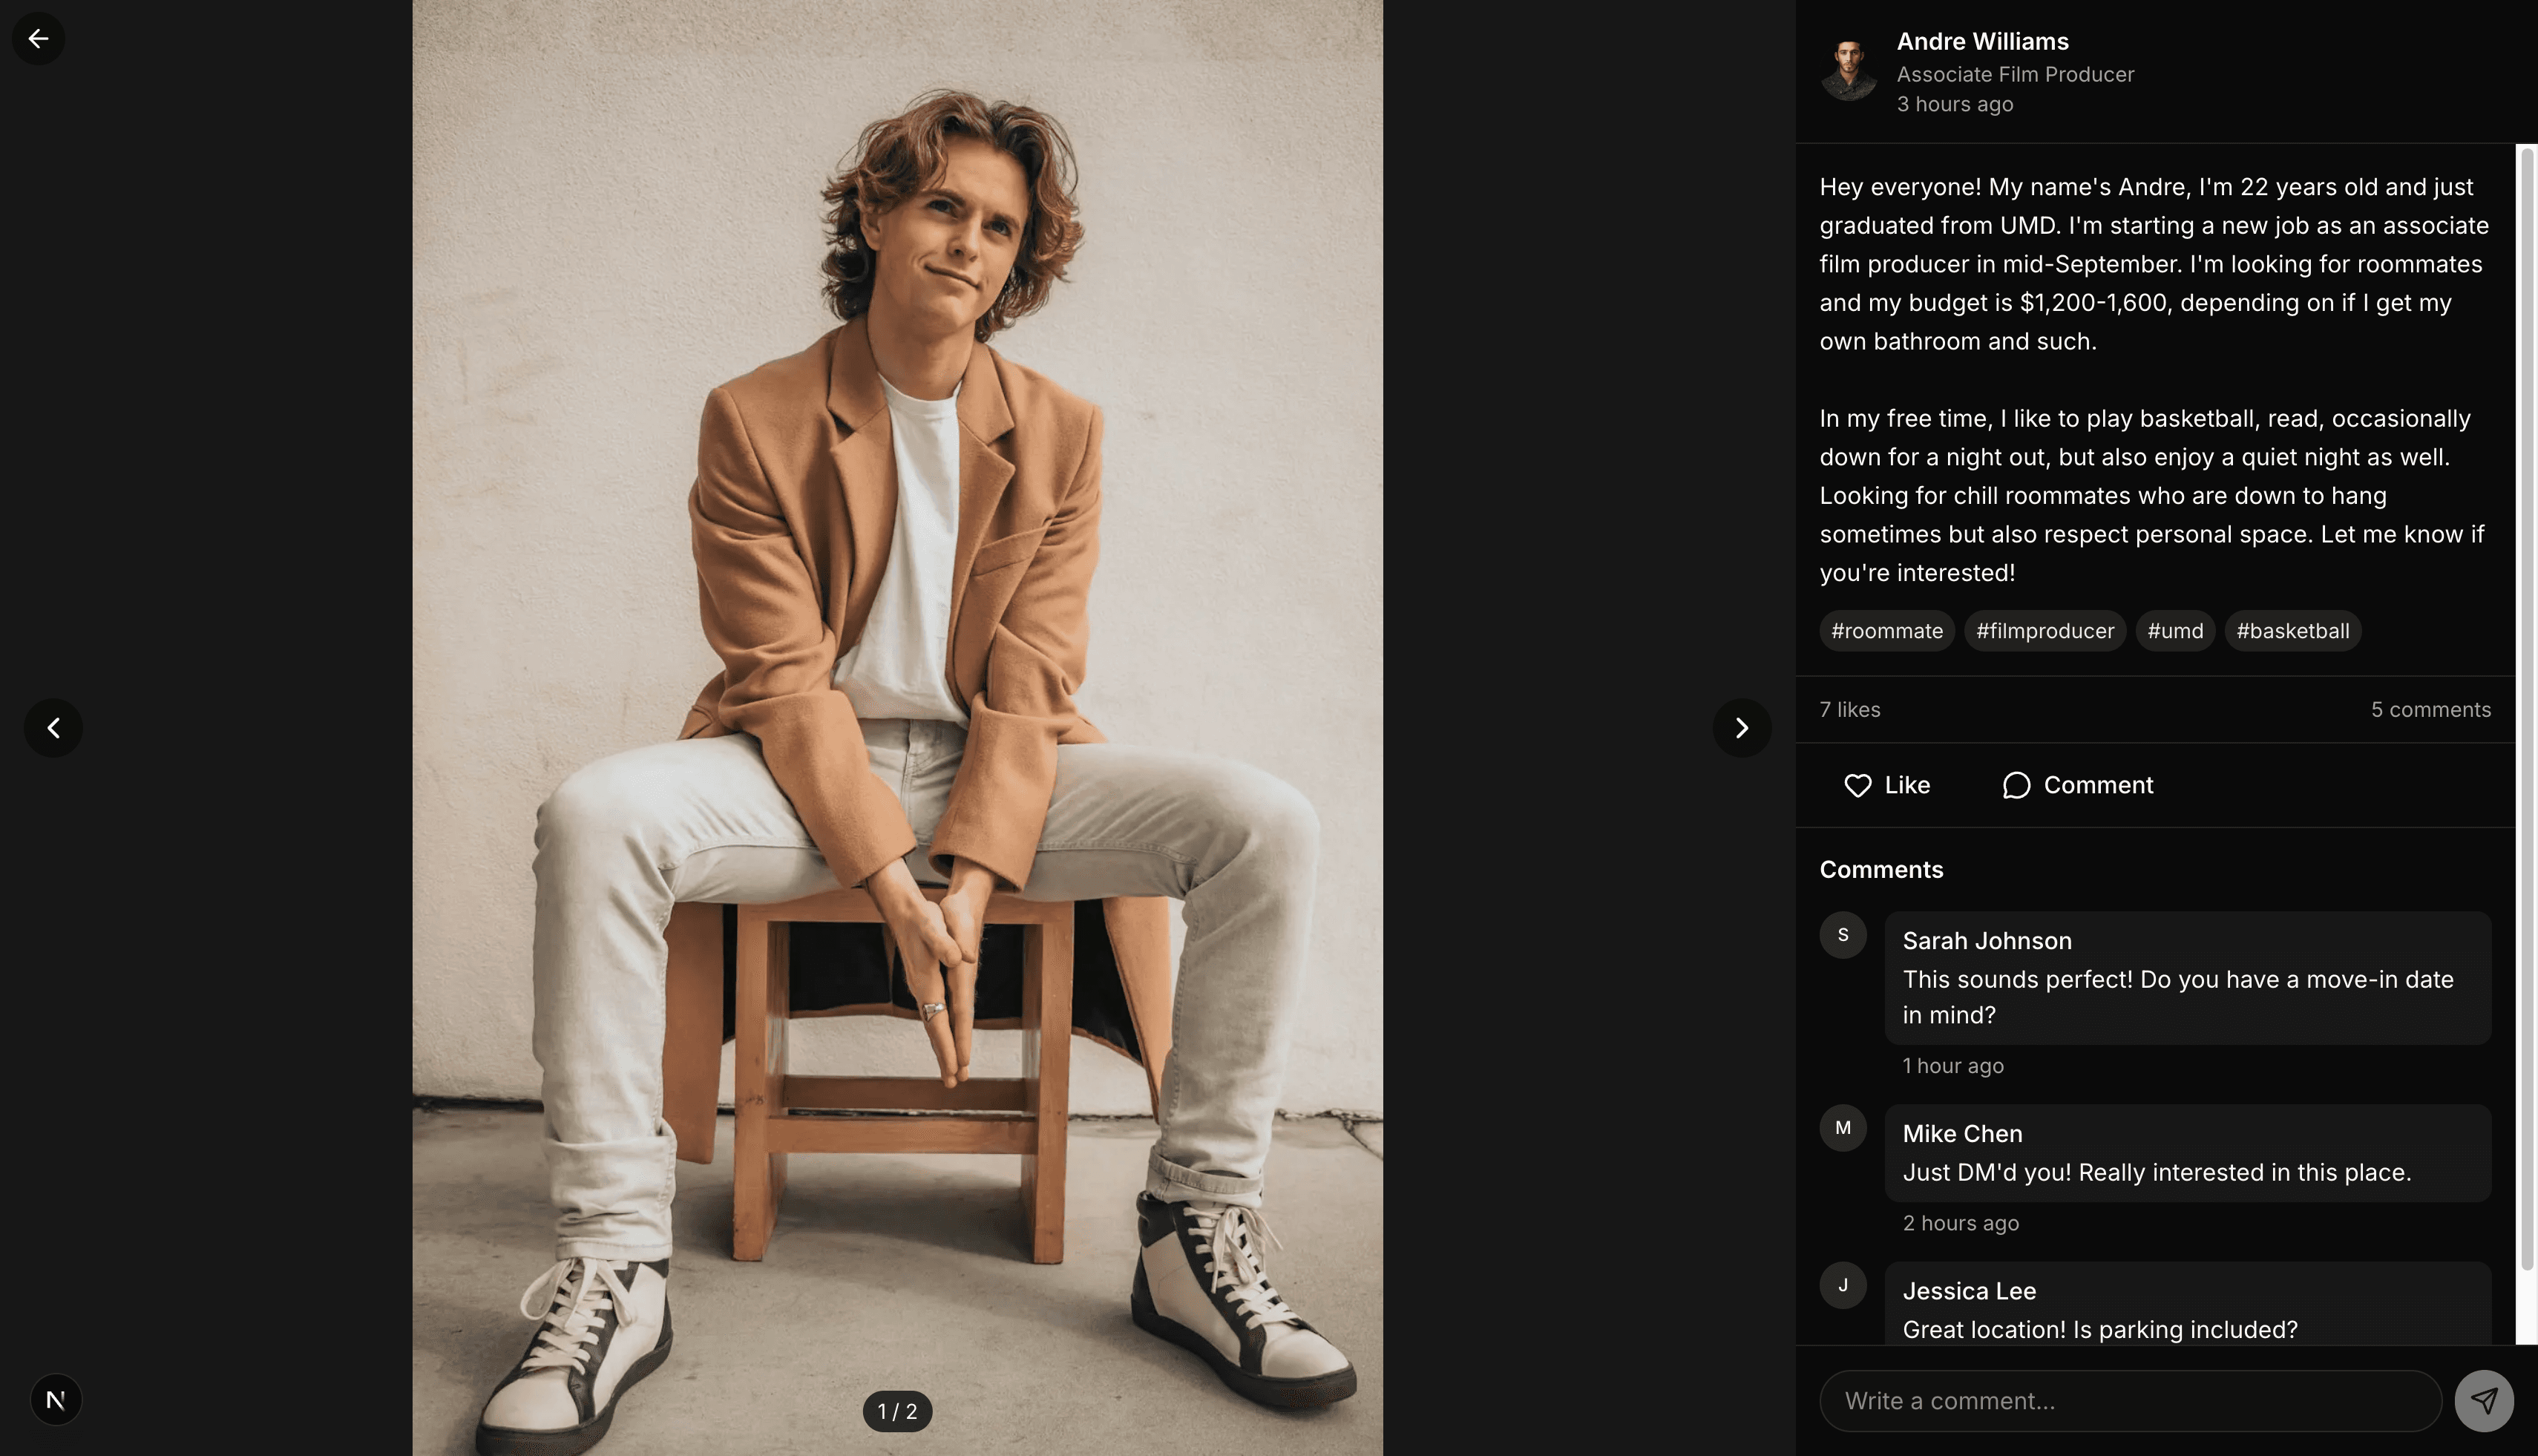Browse posts tagged #basketball
The image size is (2538, 1456).
2293,630
